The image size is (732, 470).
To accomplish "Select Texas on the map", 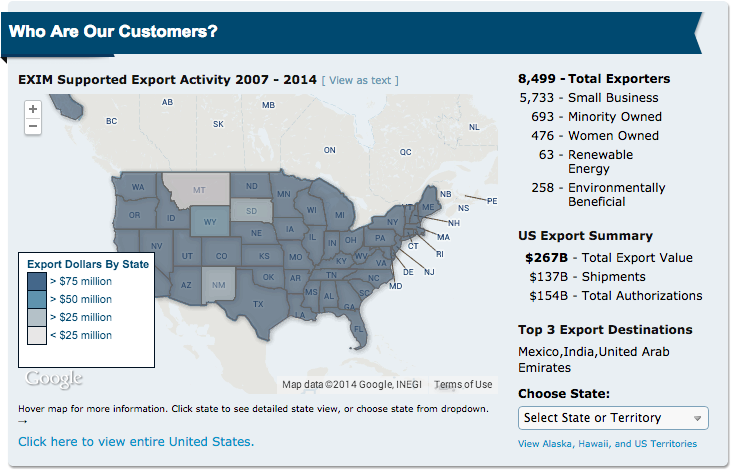I will tap(258, 303).
